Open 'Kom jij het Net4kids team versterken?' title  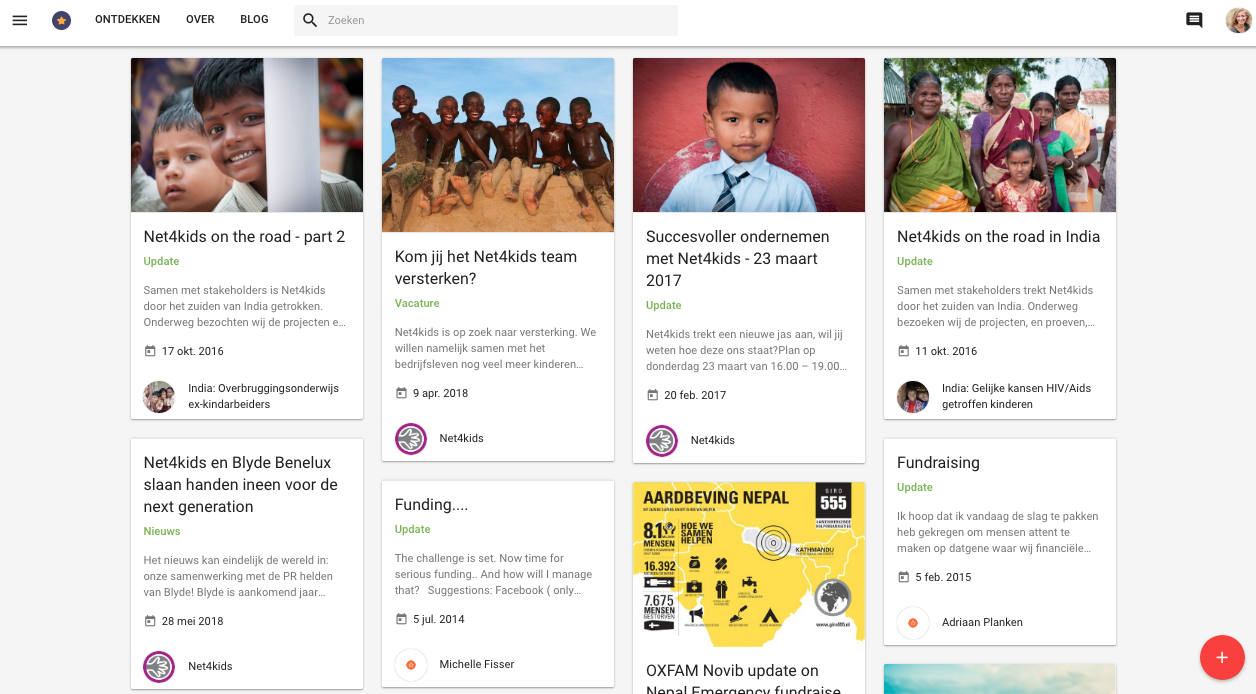tap(486, 268)
